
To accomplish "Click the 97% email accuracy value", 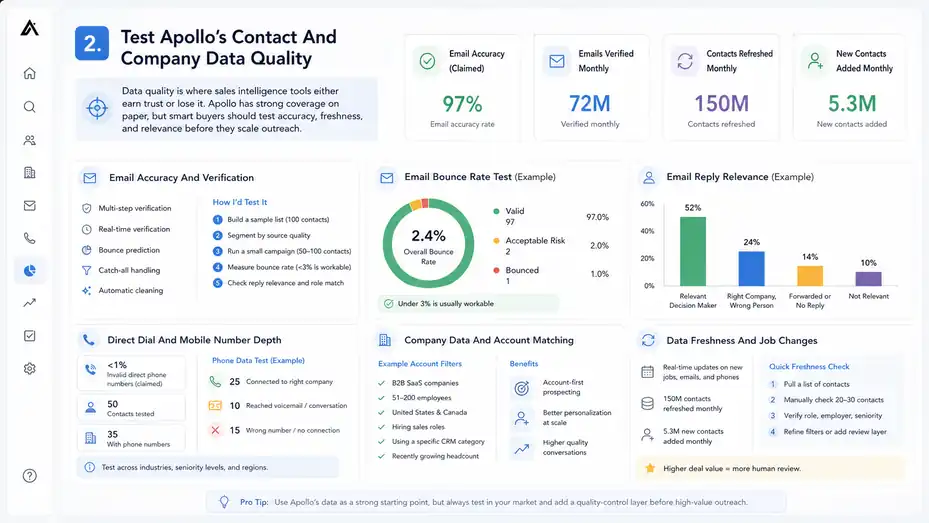I will click(x=462, y=104).
